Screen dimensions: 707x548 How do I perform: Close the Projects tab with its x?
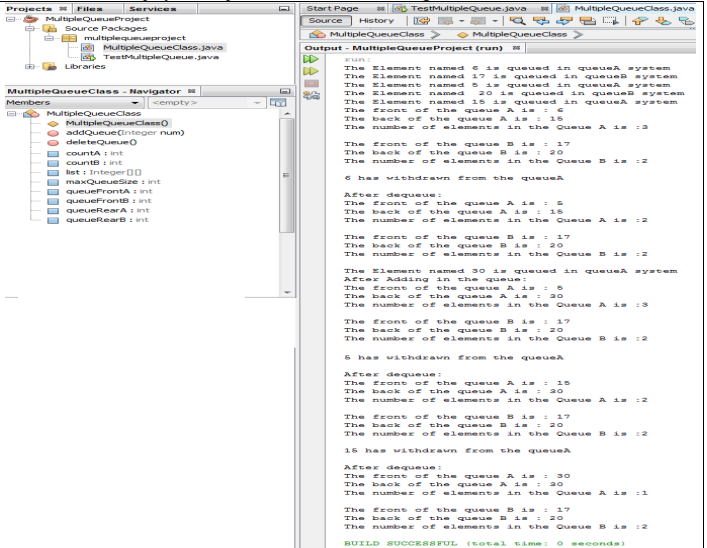coord(63,9)
